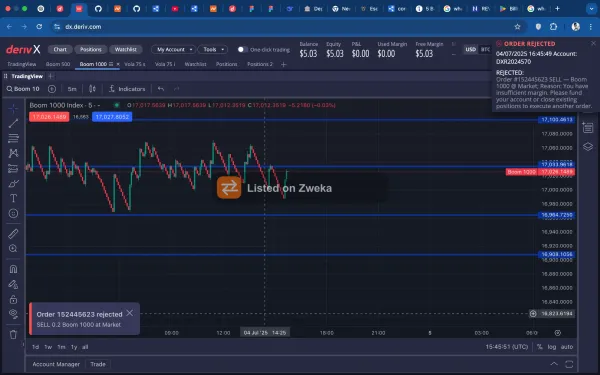
Task: Expand the My Account dropdown
Action: tap(174, 49)
